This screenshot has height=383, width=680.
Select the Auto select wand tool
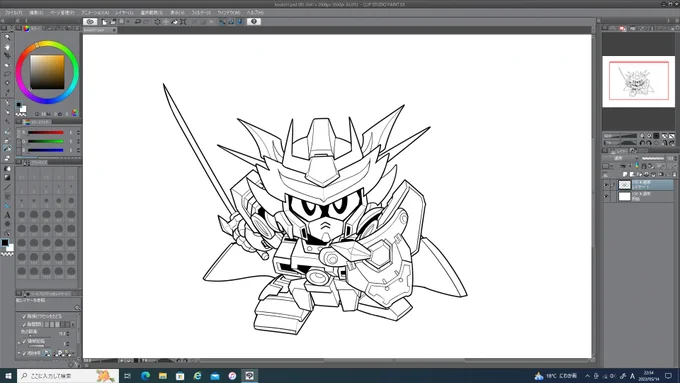[7, 83]
